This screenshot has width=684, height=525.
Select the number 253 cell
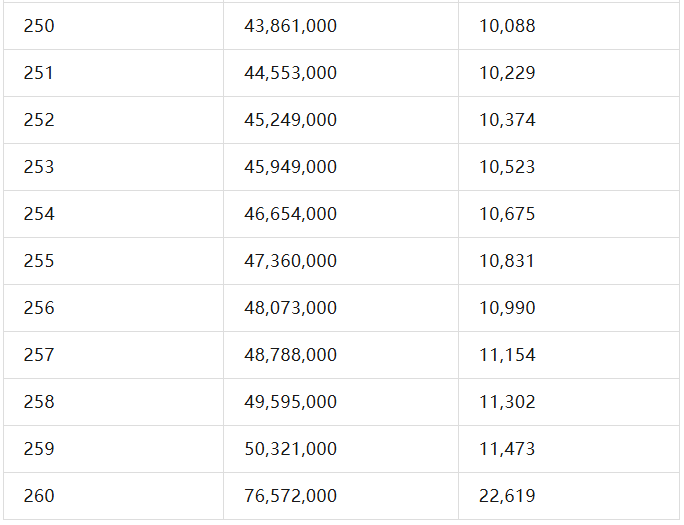click(40, 167)
